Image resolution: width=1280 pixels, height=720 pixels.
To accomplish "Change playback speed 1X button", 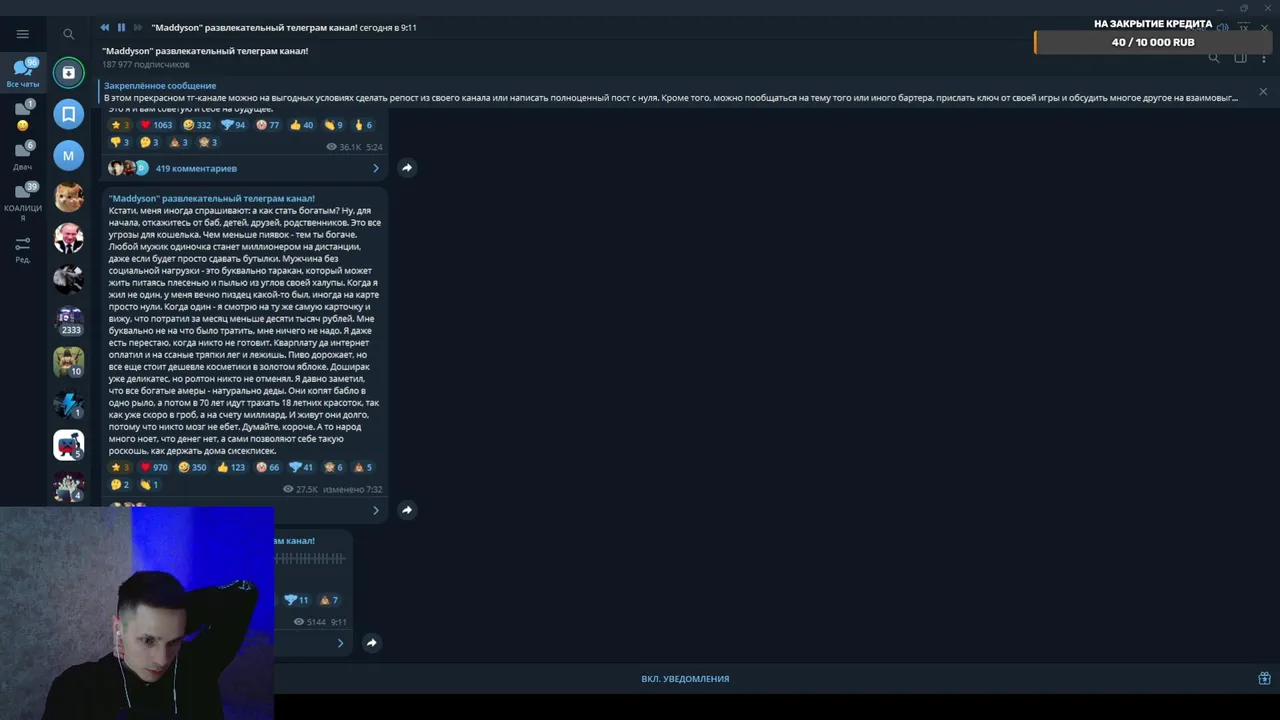I will [x=1244, y=27].
